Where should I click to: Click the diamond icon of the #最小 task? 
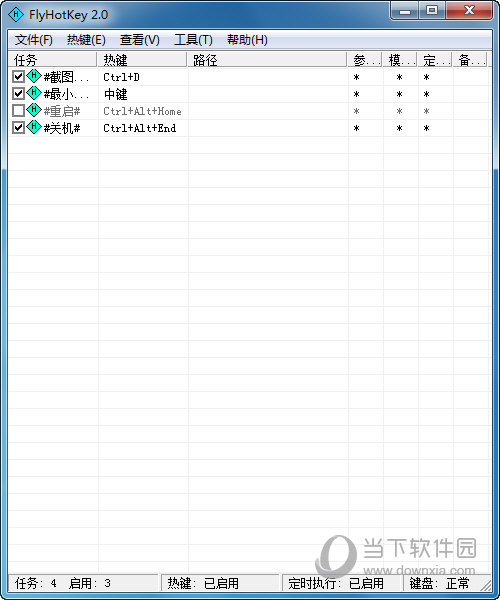(34, 93)
